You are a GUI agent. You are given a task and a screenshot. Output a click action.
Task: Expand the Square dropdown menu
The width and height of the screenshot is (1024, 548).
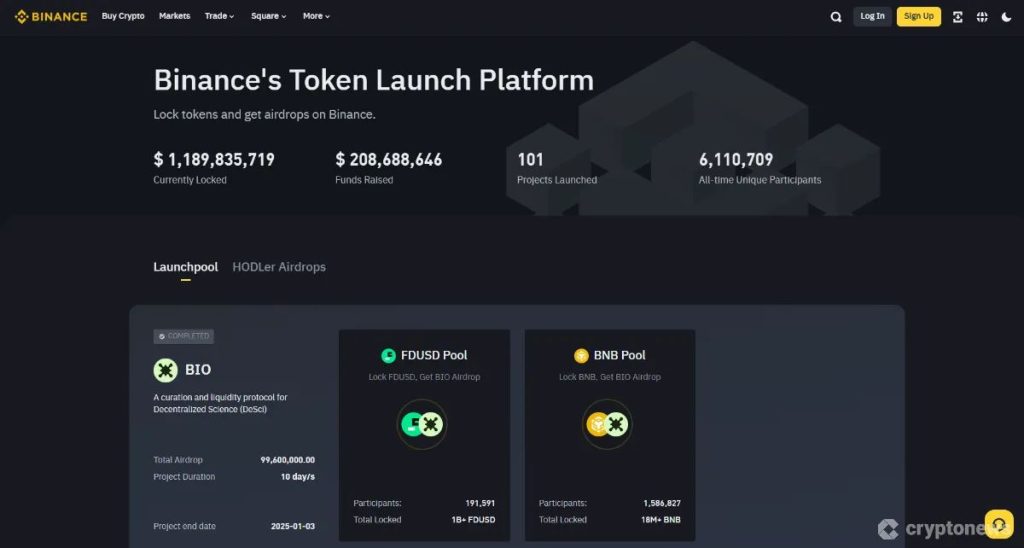click(268, 16)
